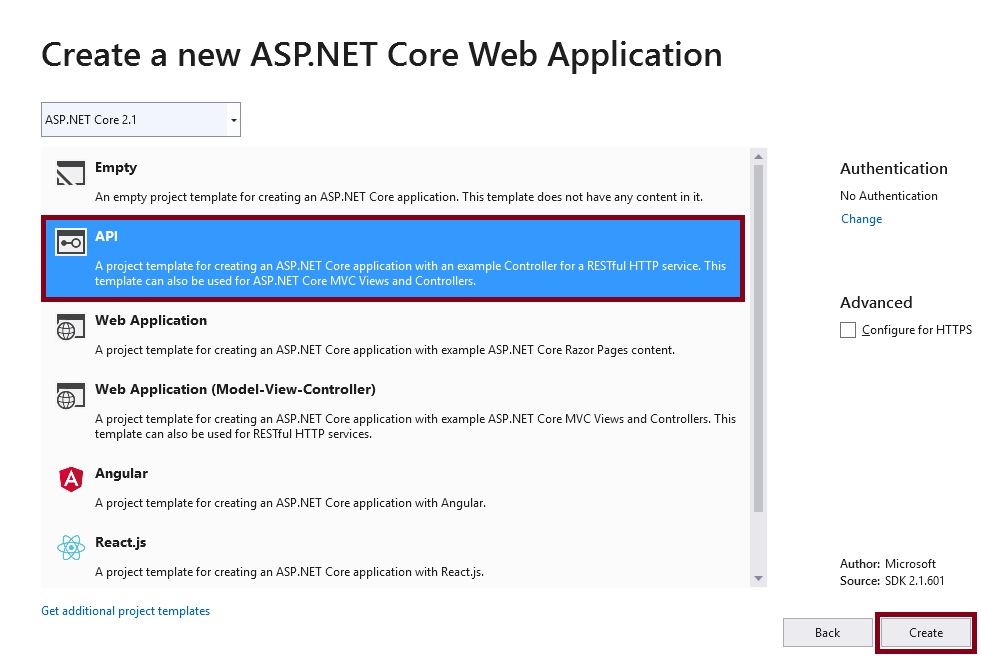
Task: Click the Model-View-Controller globe icon
Action: (71, 397)
